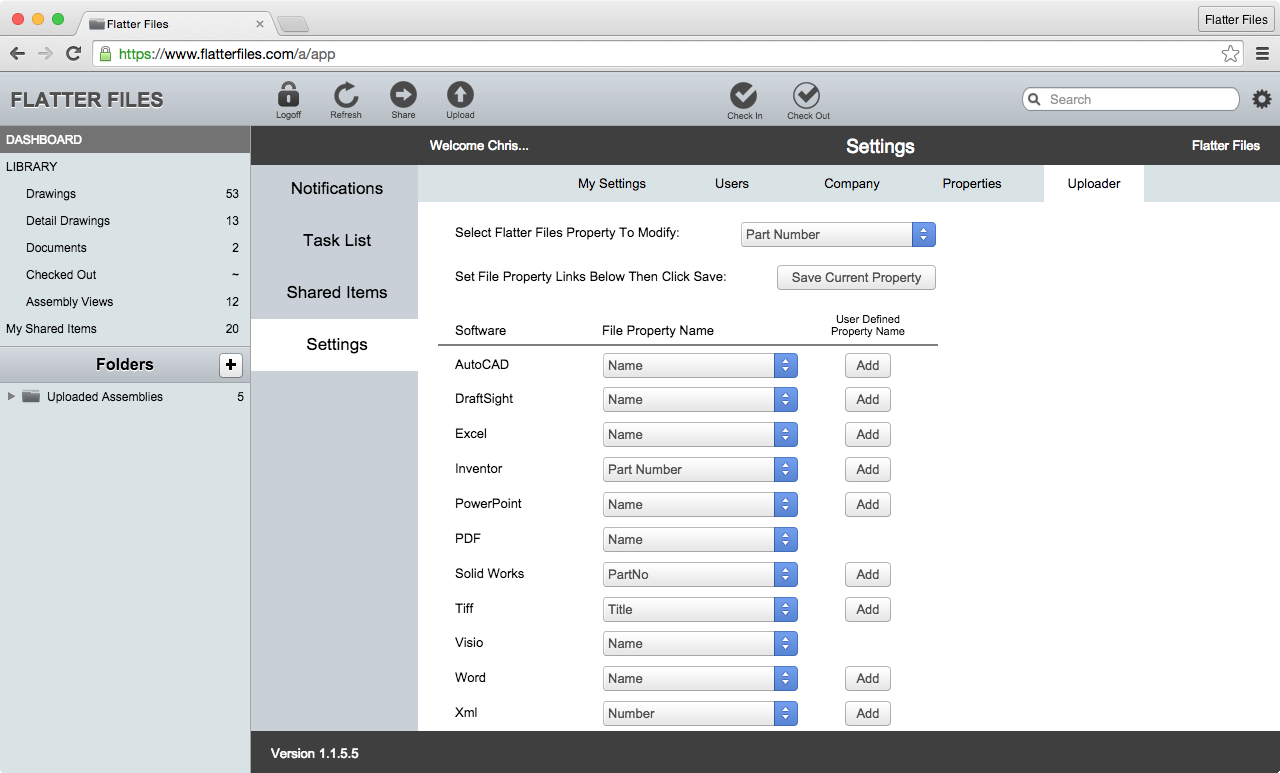Open Shared Items section
Viewport: 1280px width, 773px height.
tap(335, 293)
